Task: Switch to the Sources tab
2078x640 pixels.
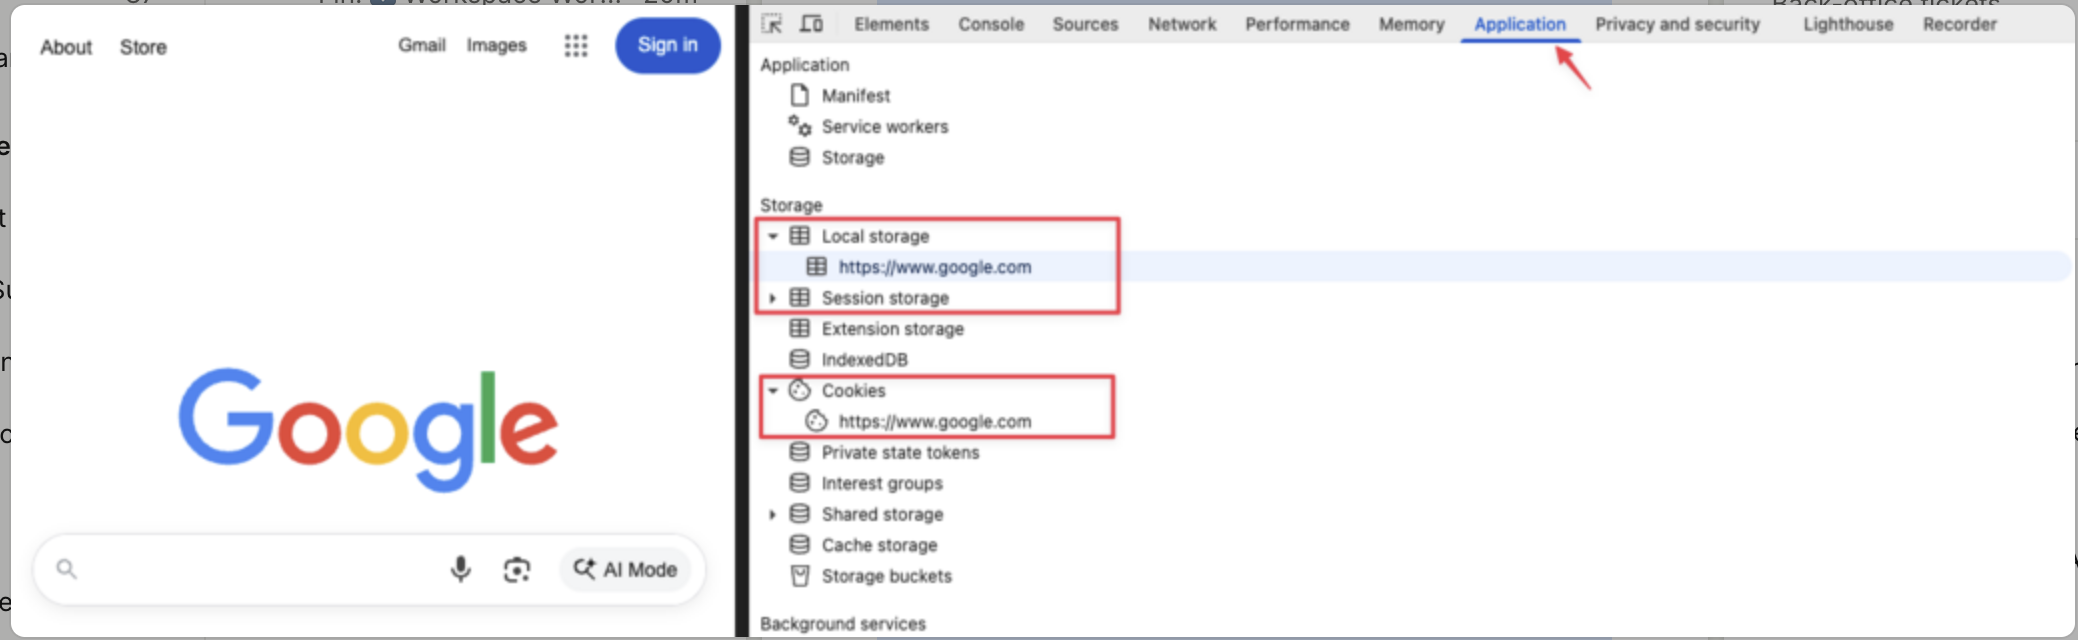Action: [1085, 24]
